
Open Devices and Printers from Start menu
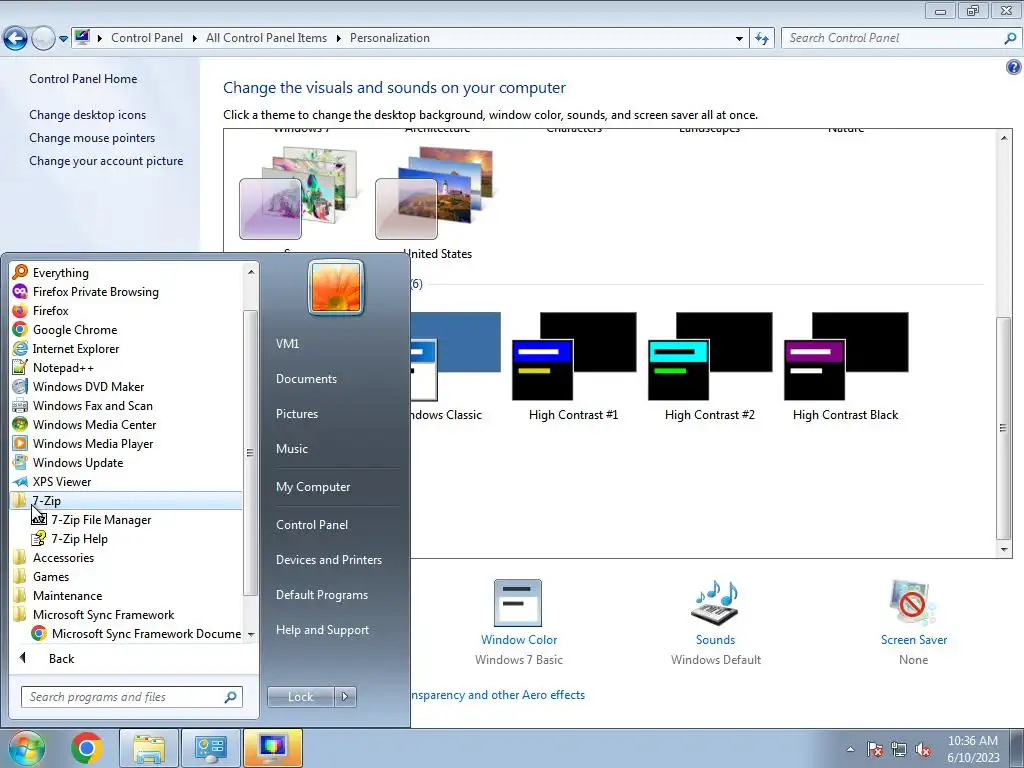[328, 560]
